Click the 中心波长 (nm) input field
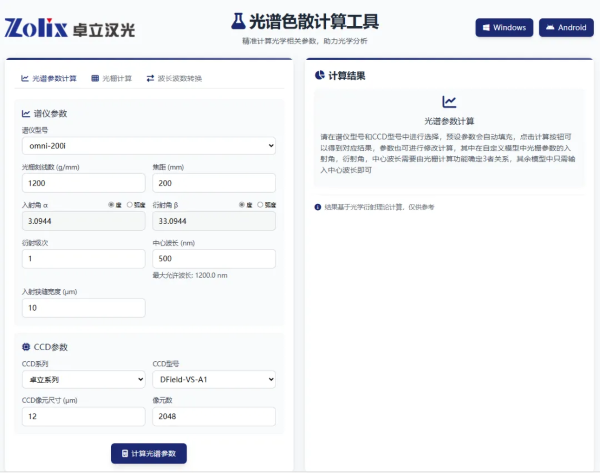The image size is (600, 473). click(x=213, y=258)
